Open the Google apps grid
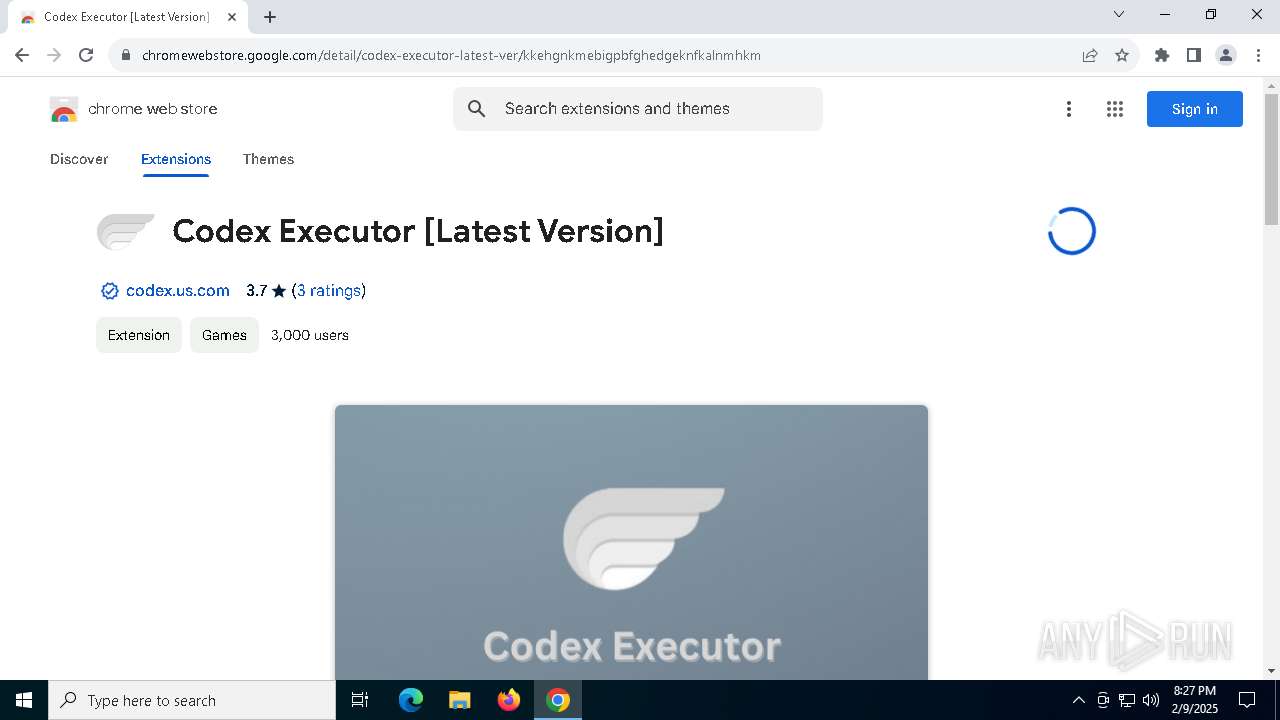 point(1115,109)
